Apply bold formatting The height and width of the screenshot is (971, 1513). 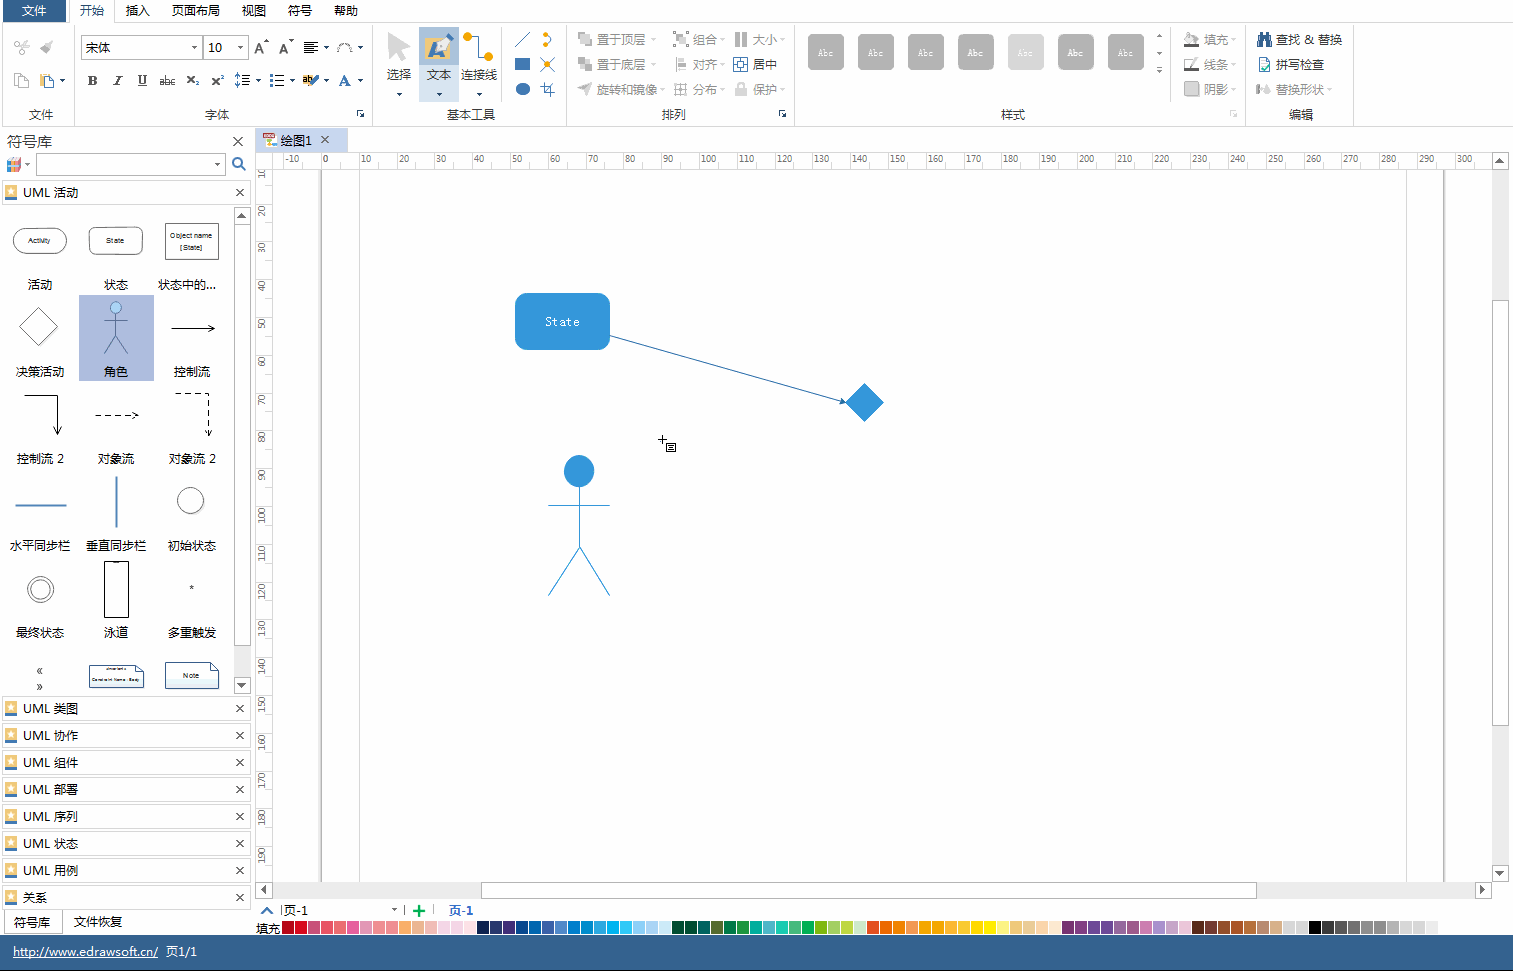(92, 81)
